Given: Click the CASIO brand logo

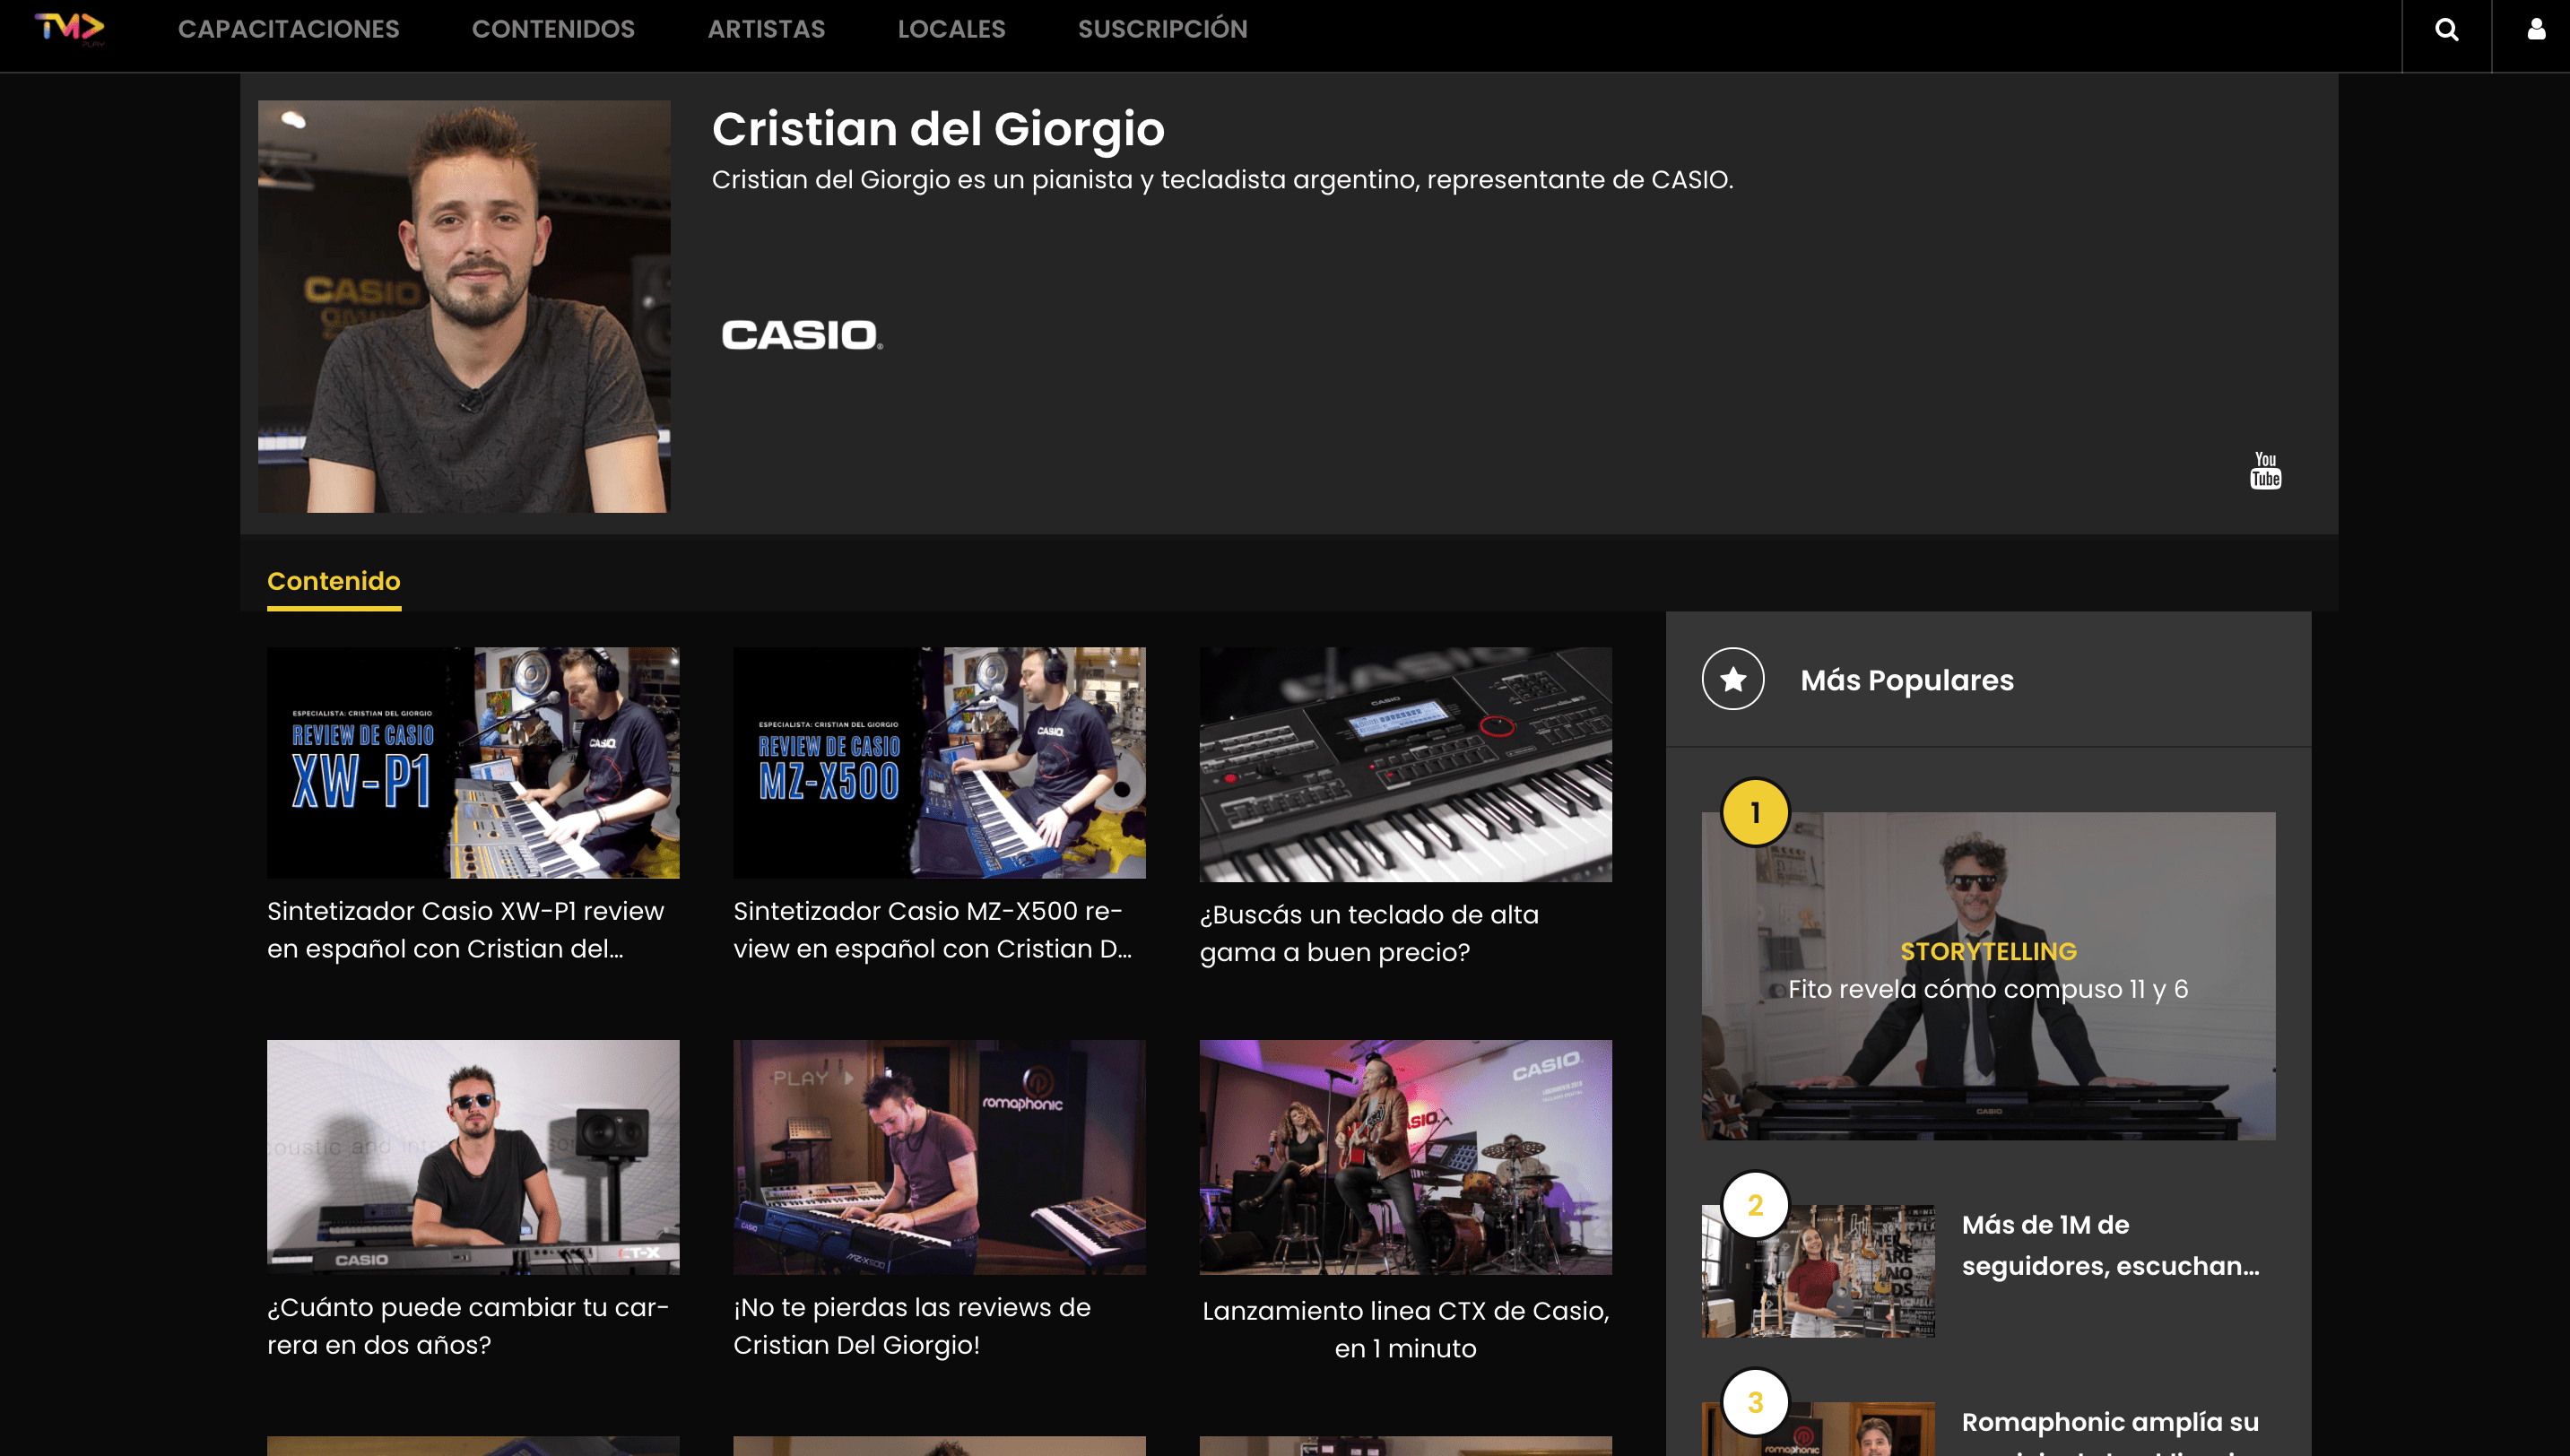Looking at the screenshot, I should click(x=802, y=335).
